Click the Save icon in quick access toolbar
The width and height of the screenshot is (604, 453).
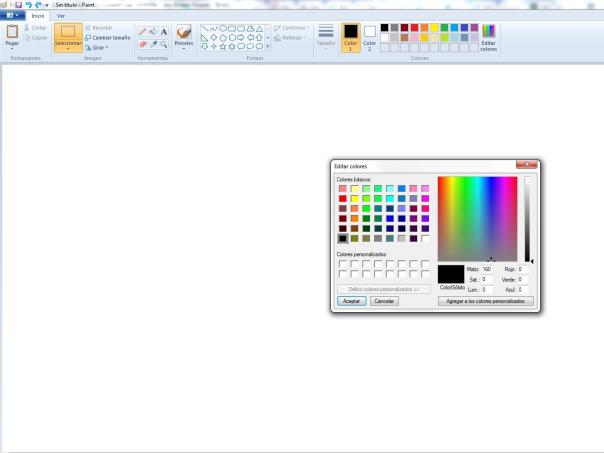[18, 5]
